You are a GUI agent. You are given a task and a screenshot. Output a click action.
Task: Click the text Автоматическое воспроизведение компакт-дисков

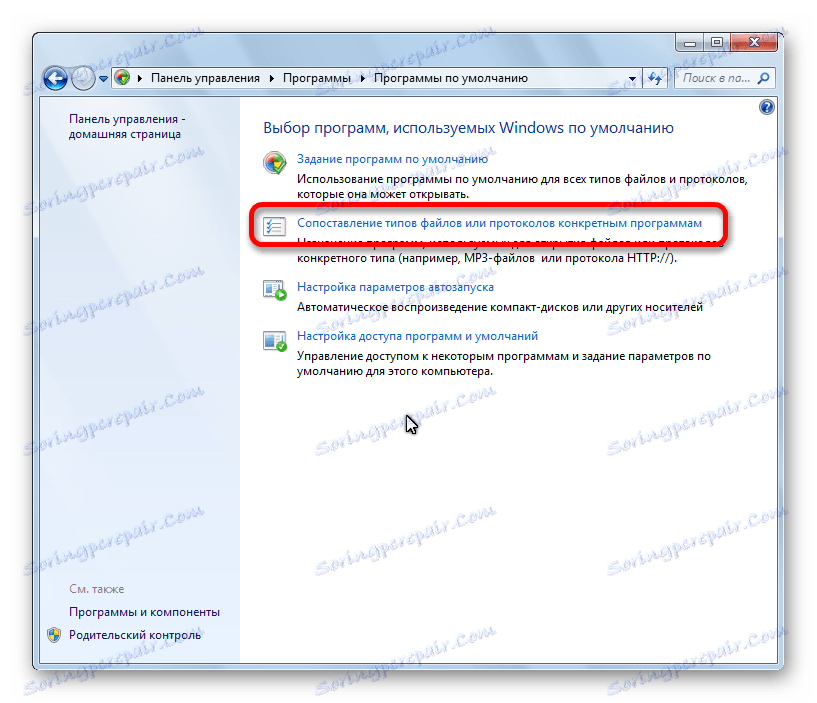(500, 307)
